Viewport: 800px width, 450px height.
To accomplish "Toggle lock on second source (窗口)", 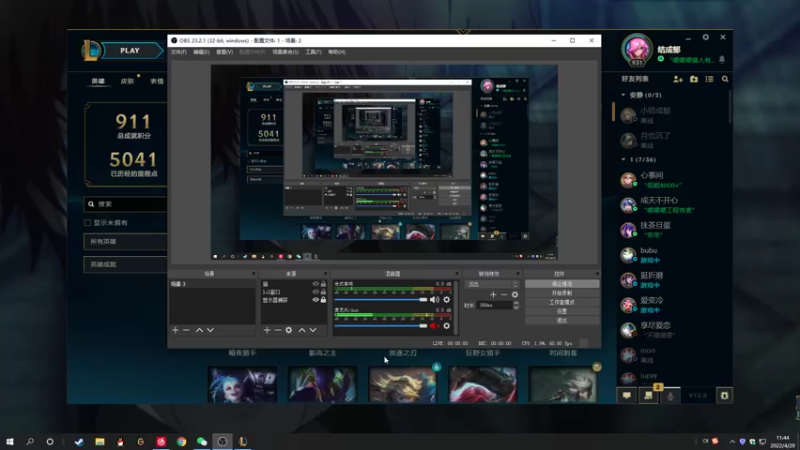I will tap(323, 292).
